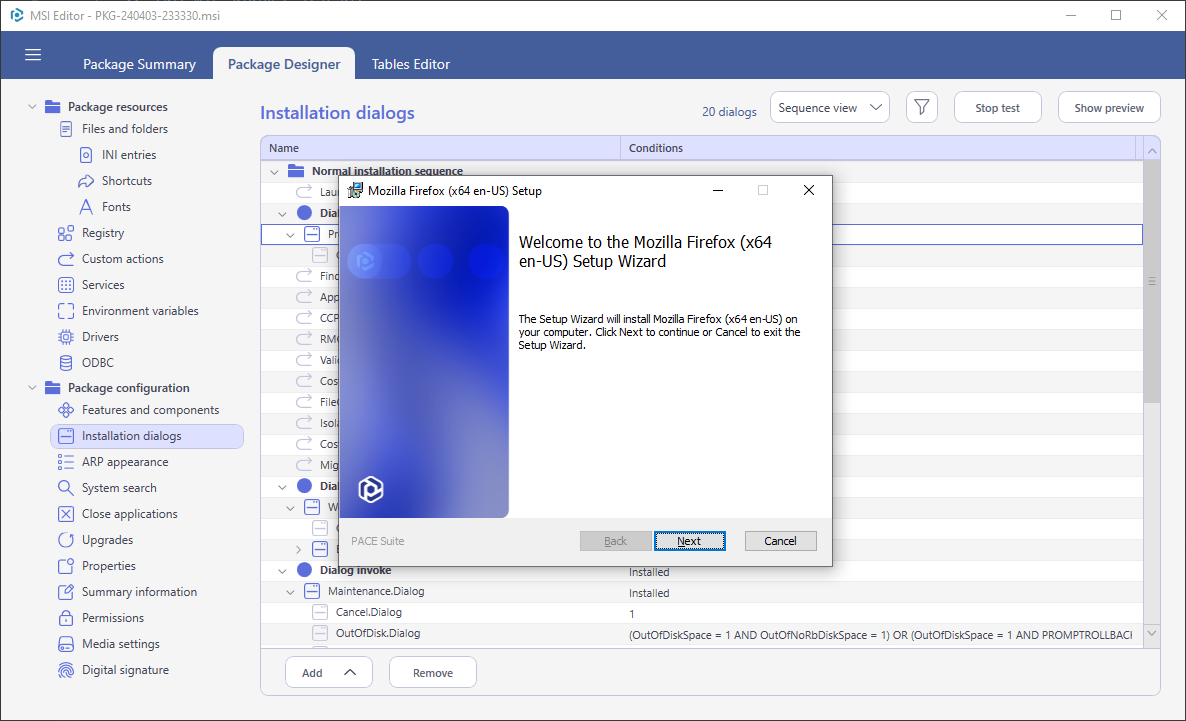Click the Close applications icon
The width and height of the screenshot is (1186, 721).
click(x=66, y=514)
